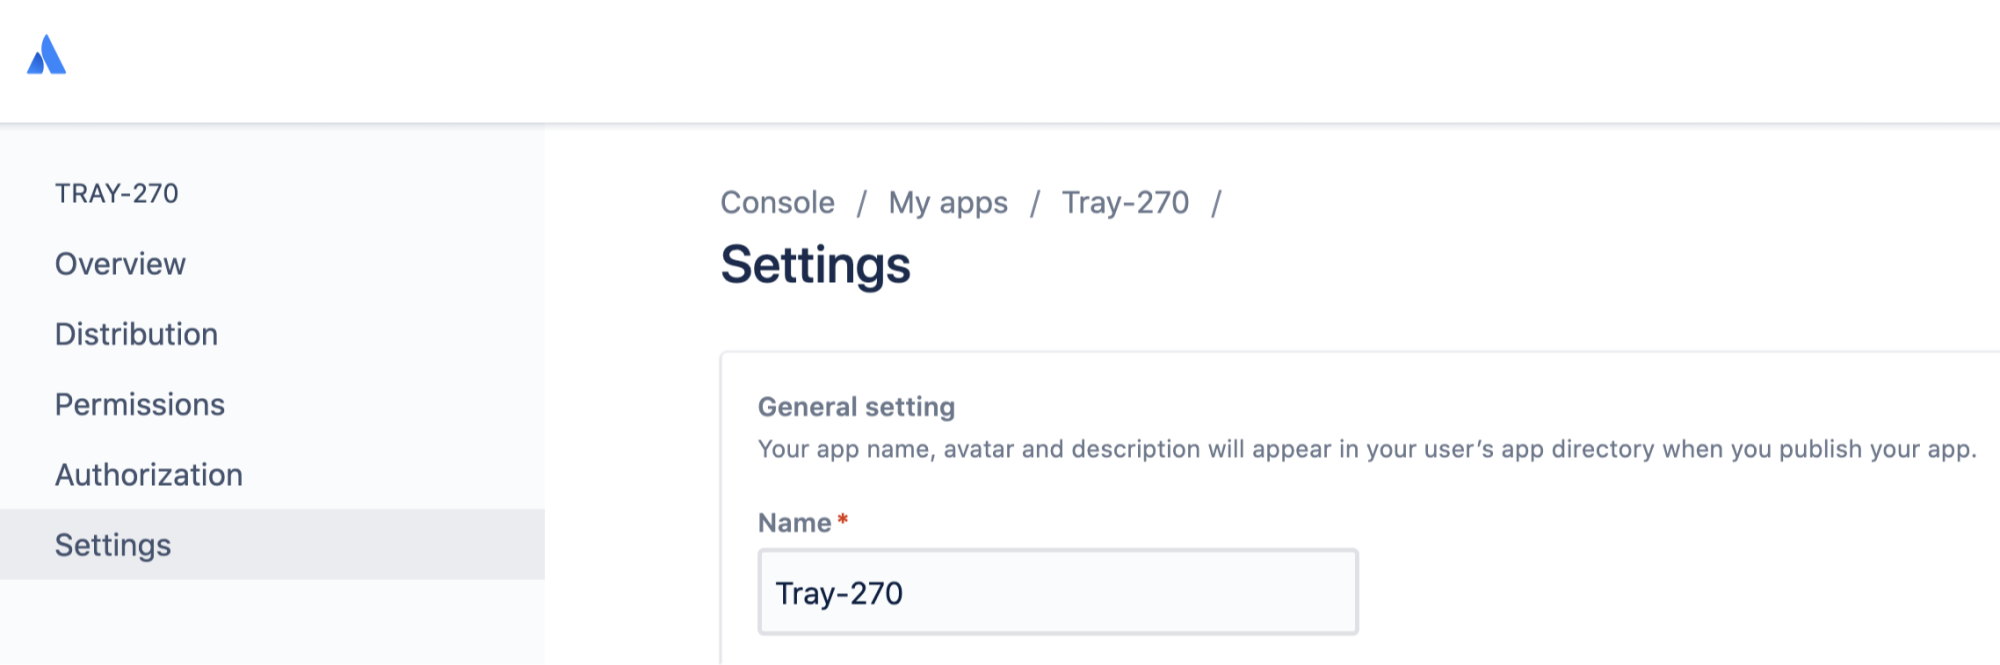Click the General setting section title

coord(856,407)
